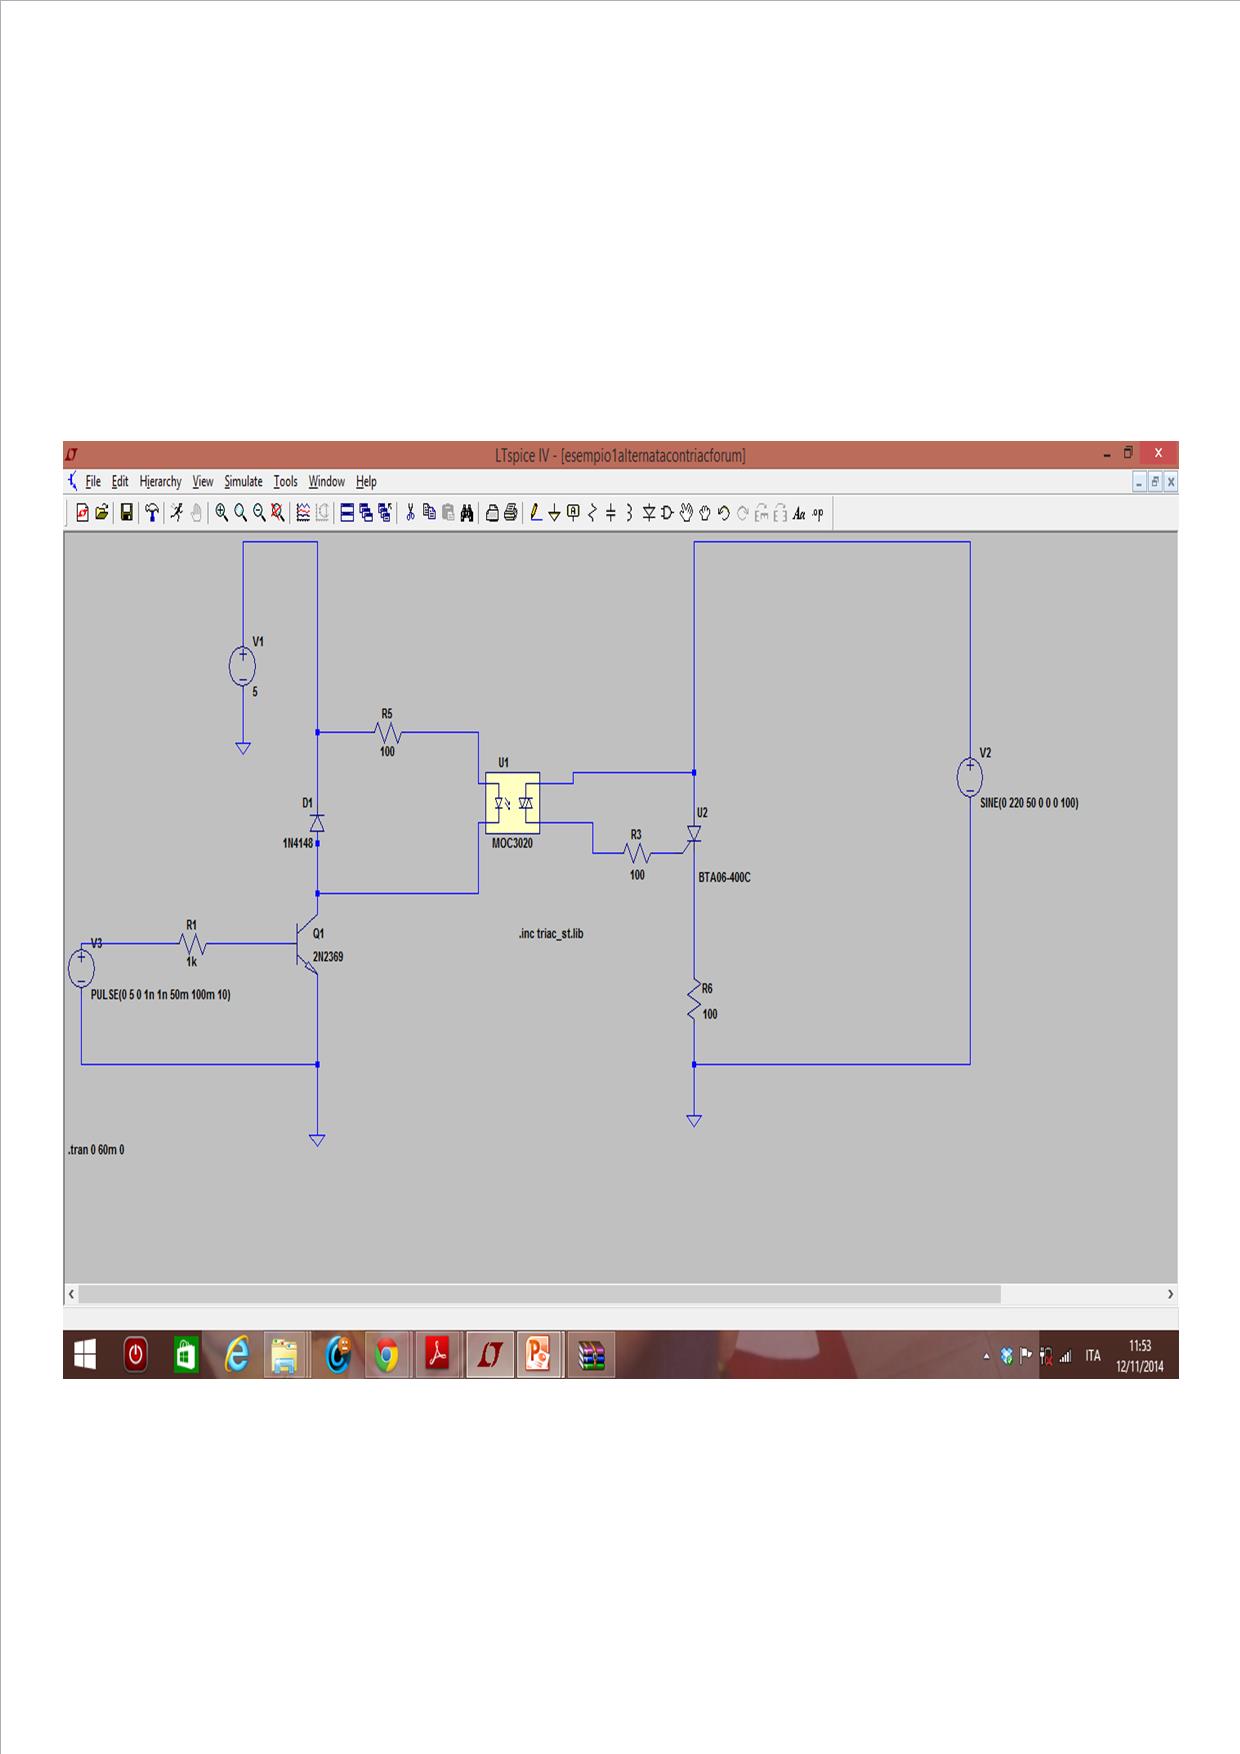Open the Tools menu
Screen dimensions: 1240x1754
285,482
